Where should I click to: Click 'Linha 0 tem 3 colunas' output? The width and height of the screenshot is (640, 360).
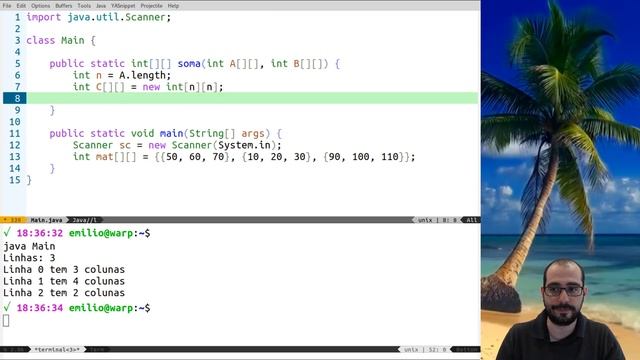[64, 269]
